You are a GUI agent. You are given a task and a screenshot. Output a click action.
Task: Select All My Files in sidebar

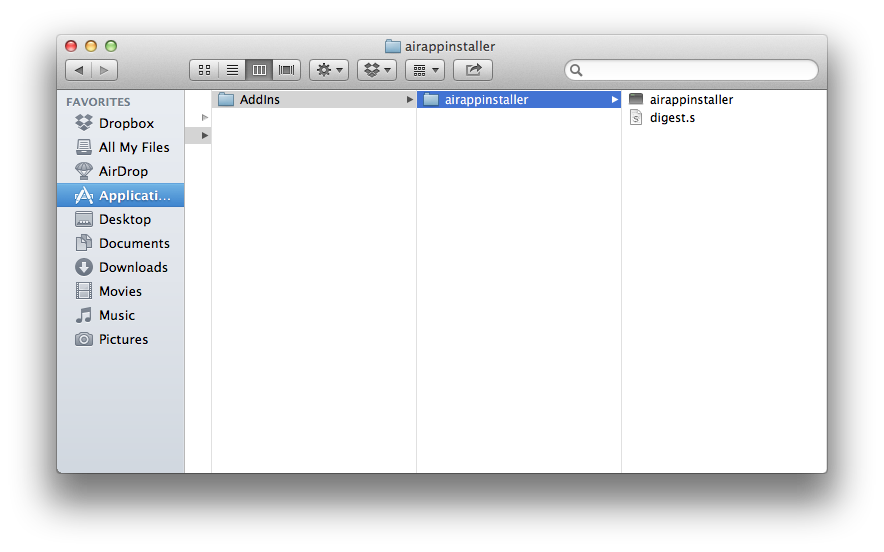[121, 147]
